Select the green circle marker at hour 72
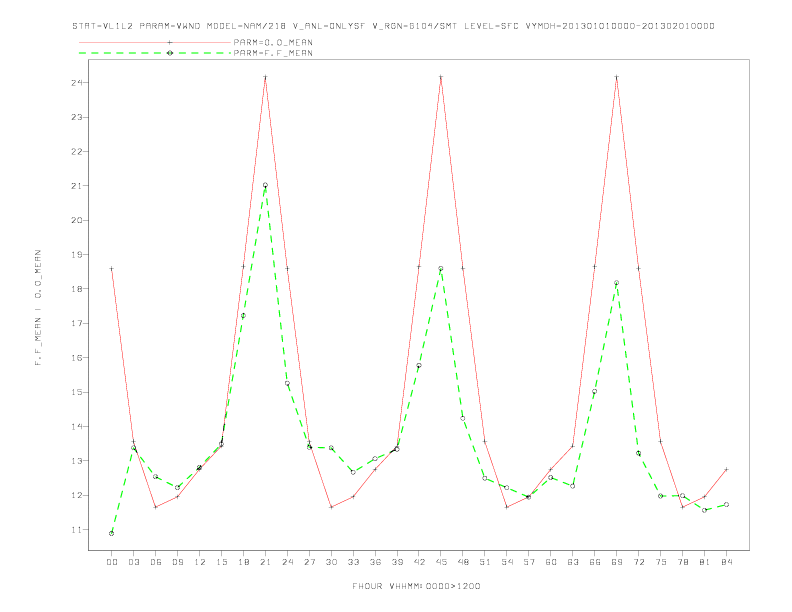 [638, 453]
